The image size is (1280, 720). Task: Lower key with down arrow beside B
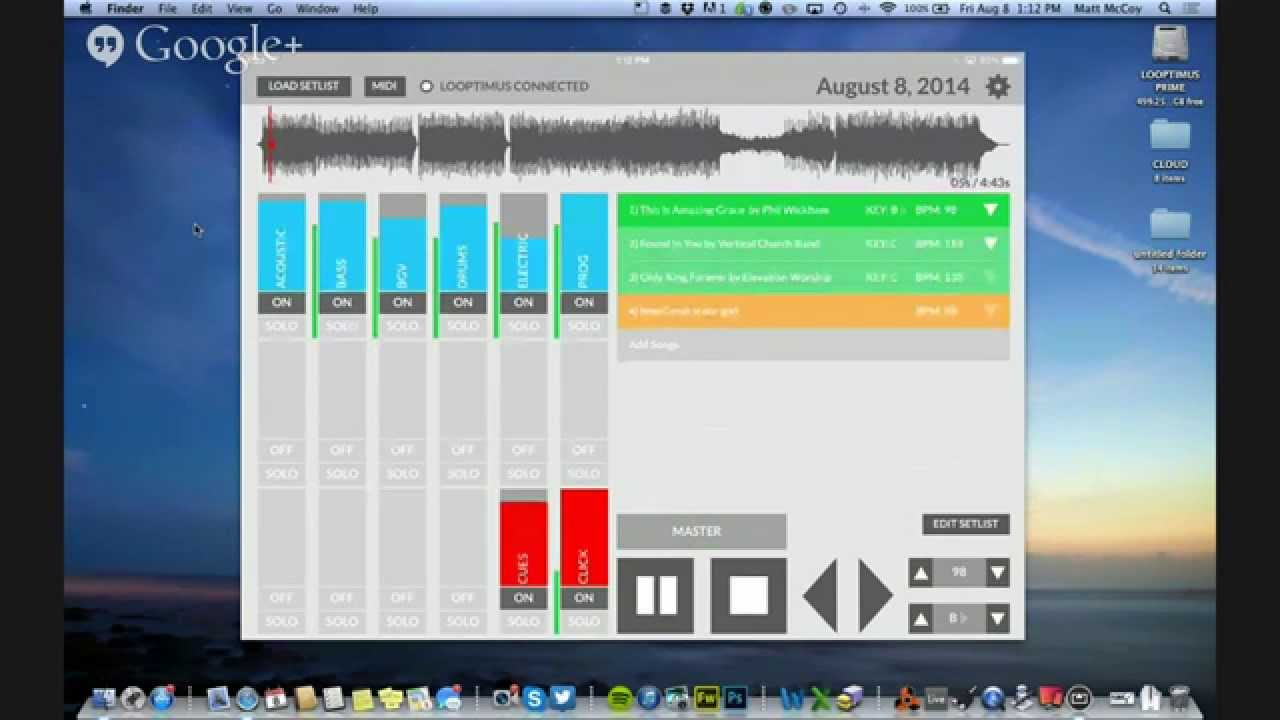[997, 619]
